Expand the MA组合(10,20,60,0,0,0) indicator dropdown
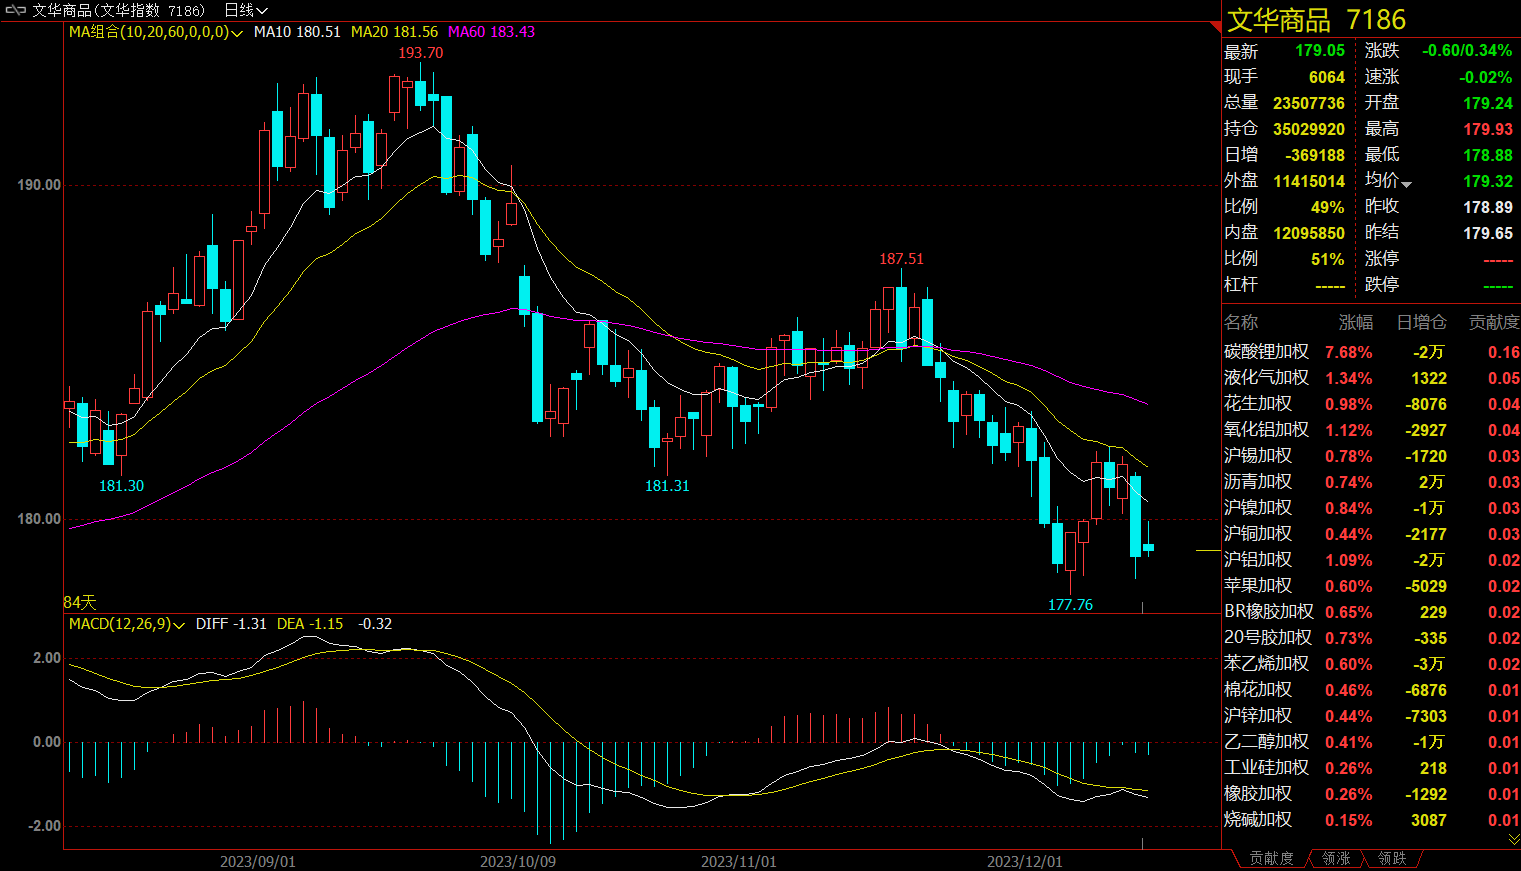 (x=237, y=33)
